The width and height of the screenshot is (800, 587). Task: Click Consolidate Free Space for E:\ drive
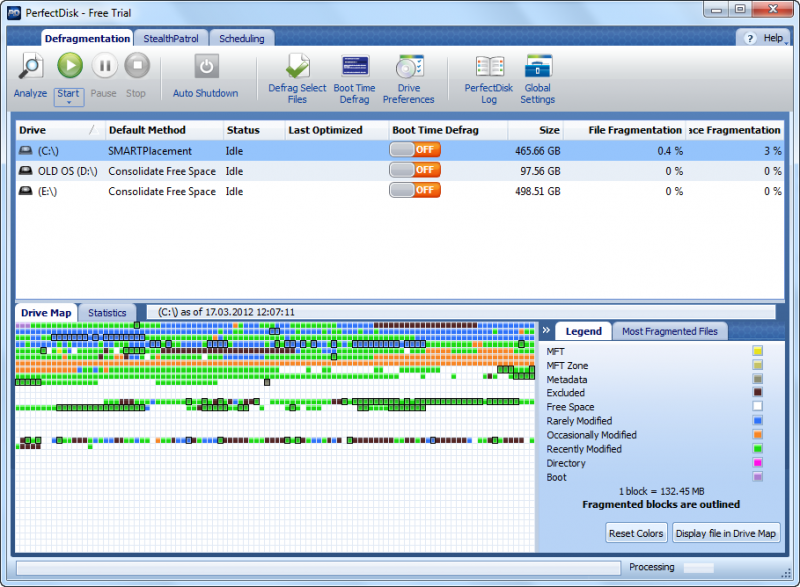point(162,192)
